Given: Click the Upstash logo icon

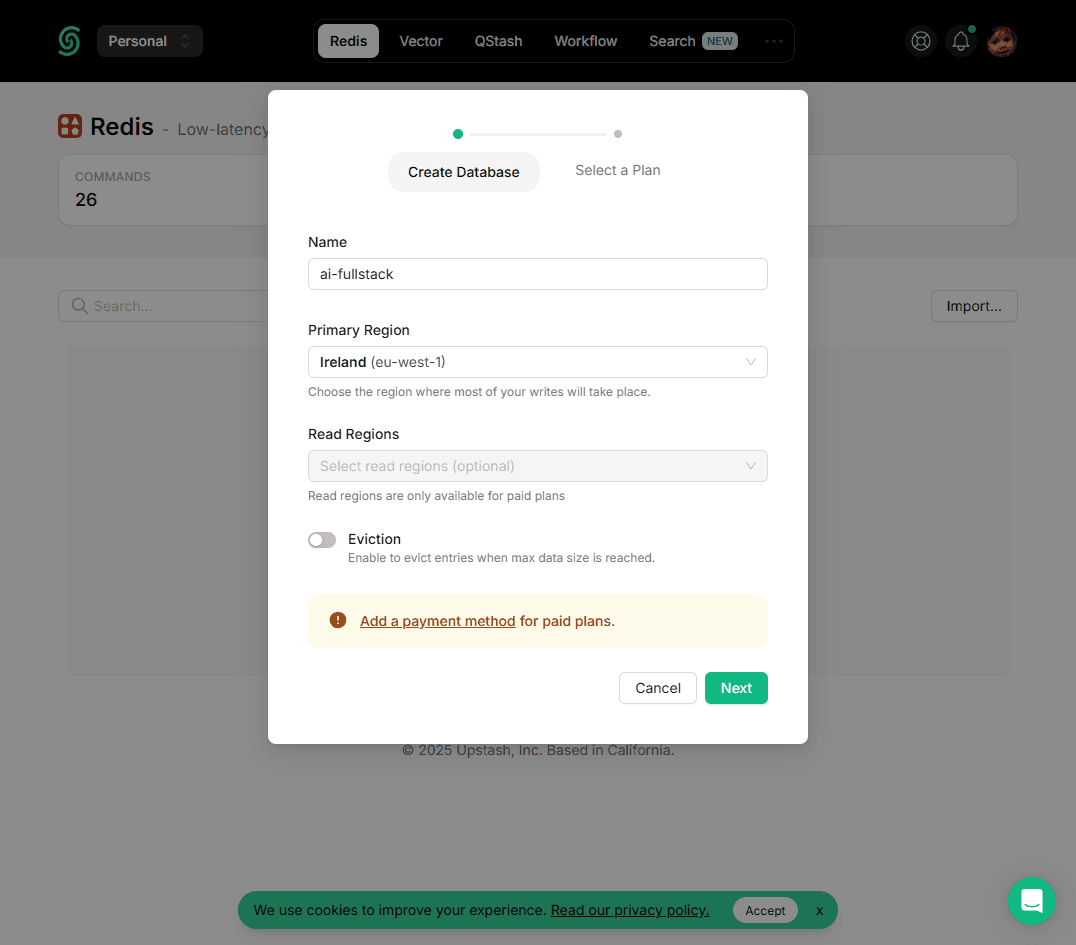Looking at the screenshot, I should coord(68,41).
